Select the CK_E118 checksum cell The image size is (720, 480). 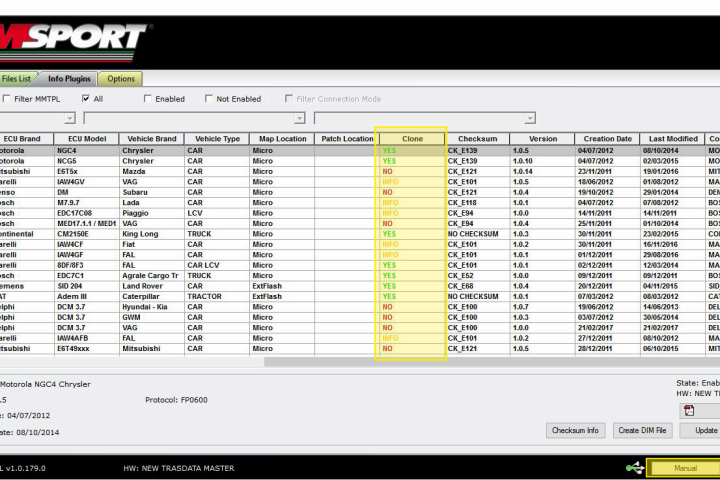coord(478,203)
